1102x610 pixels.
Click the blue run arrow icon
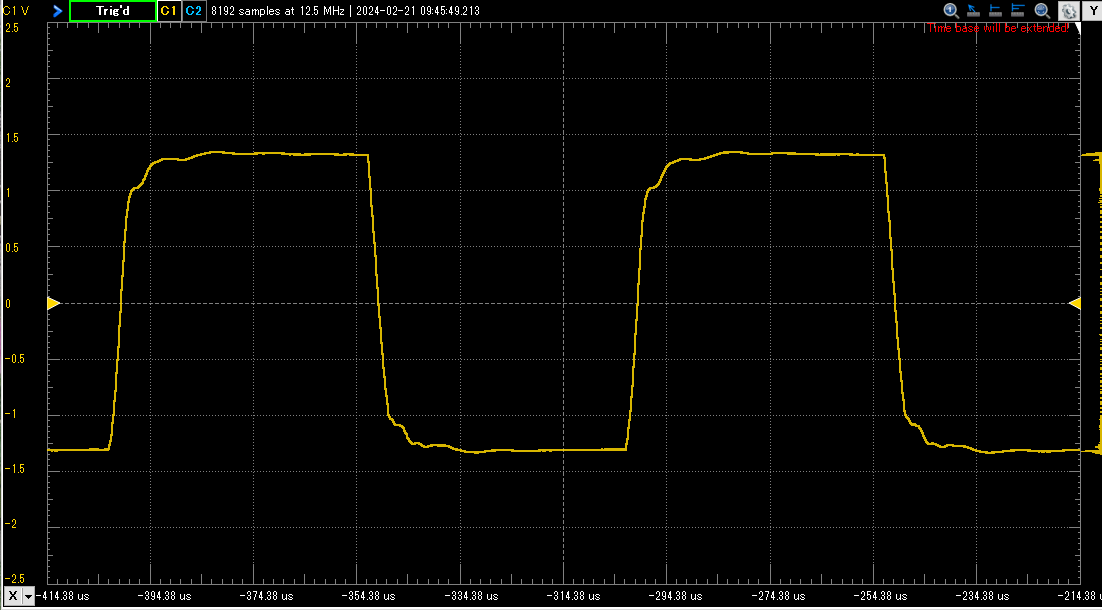coord(58,11)
